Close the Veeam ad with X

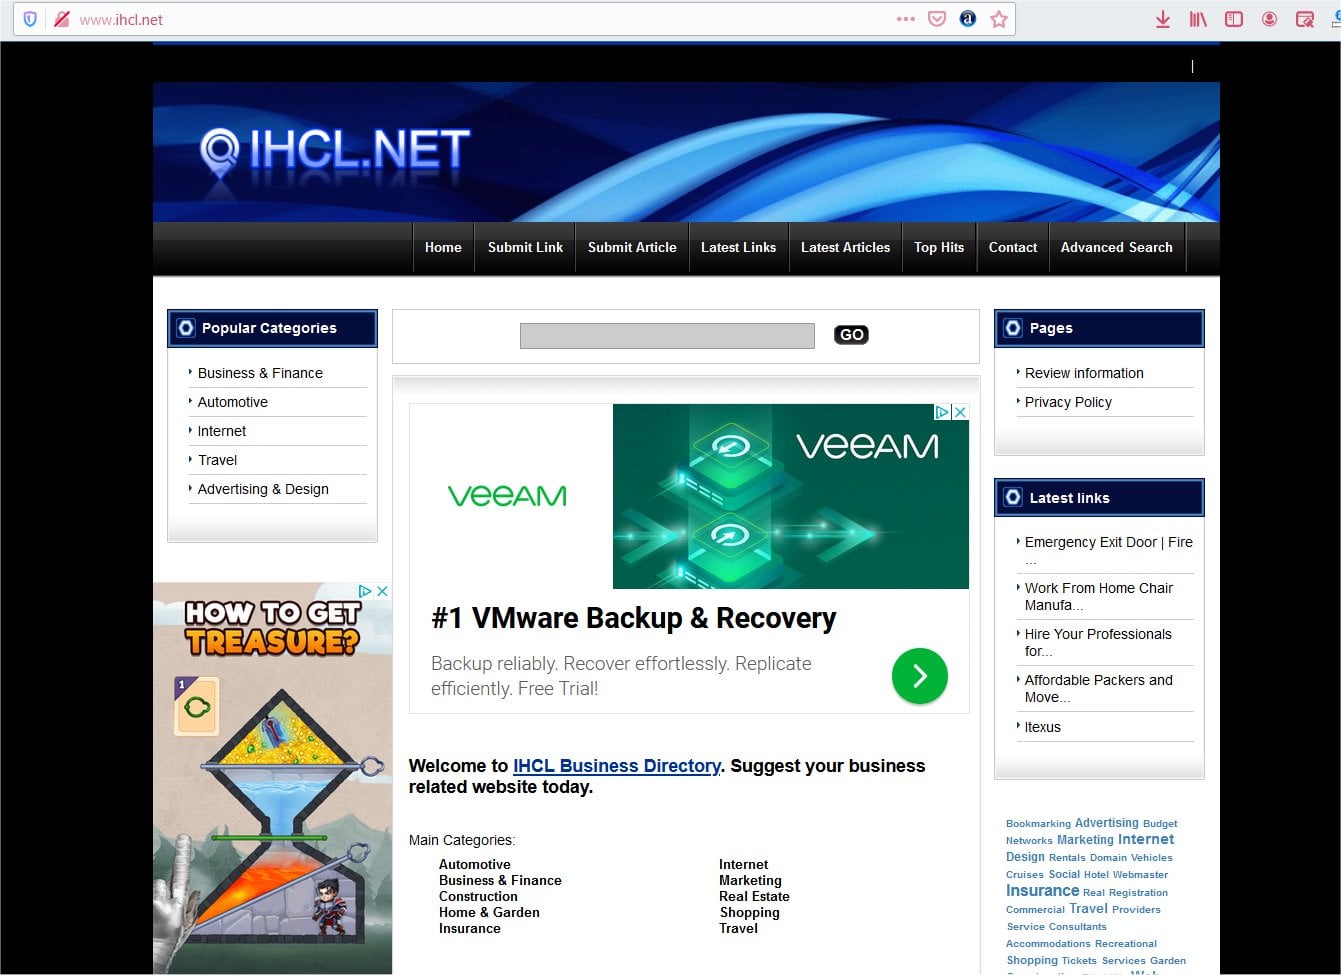tap(960, 412)
